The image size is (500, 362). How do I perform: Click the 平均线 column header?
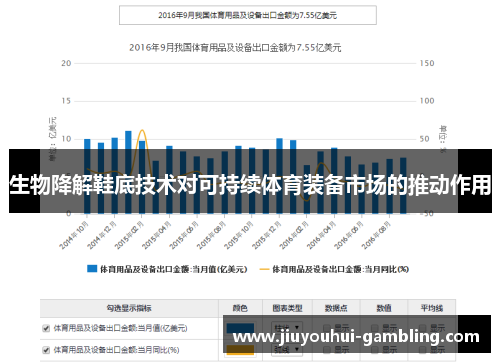coord(432,308)
